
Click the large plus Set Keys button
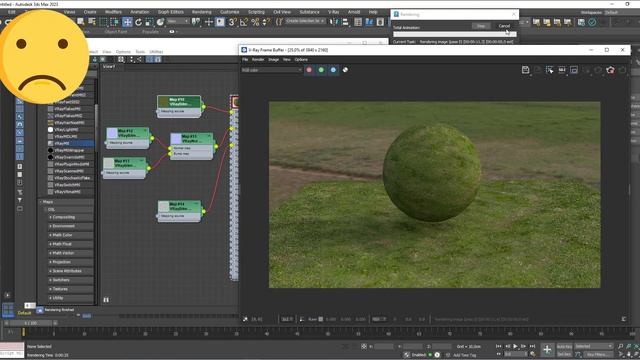[x=547, y=350]
